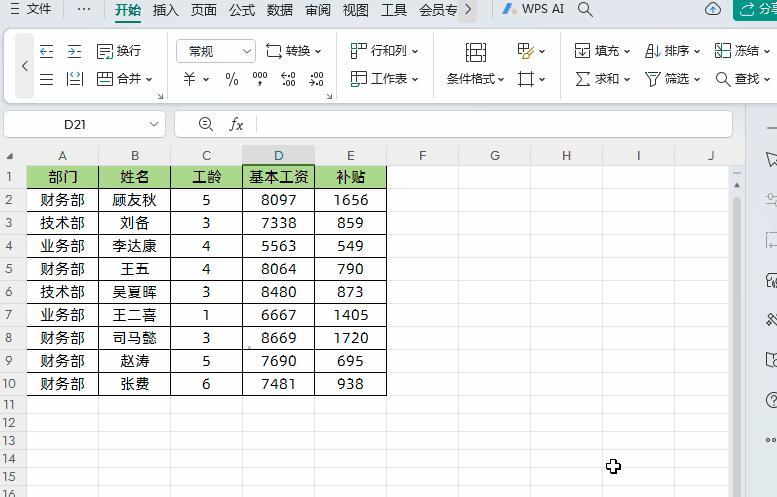This screenshot has width=777, height=497.
Task: Expand the 填充 dropdown
Action: 627,51
